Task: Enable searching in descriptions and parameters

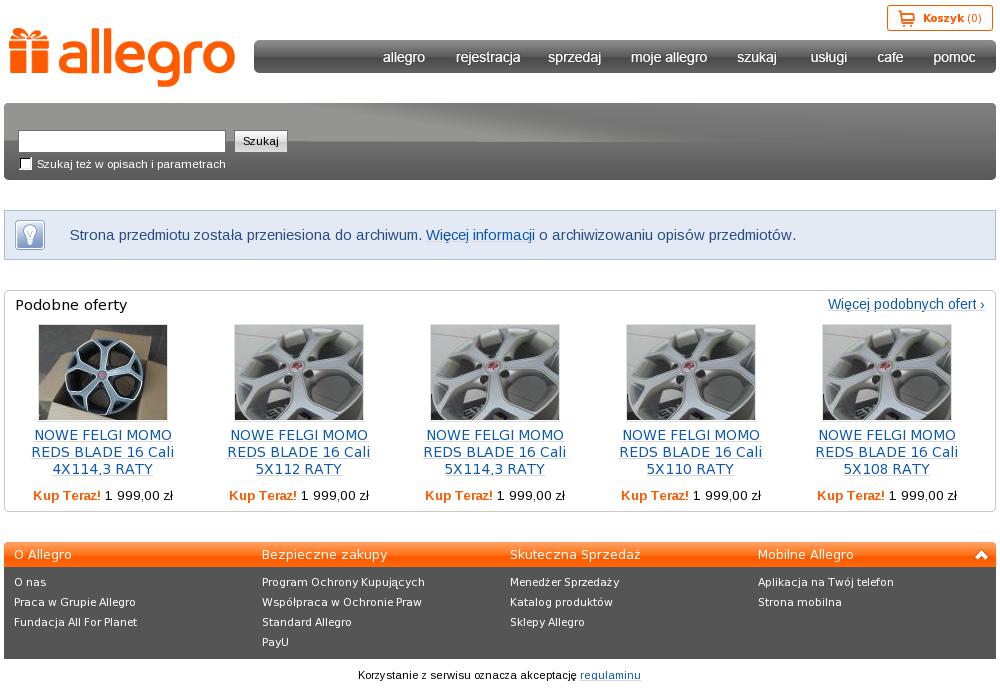Action: (x=26, y=164)
